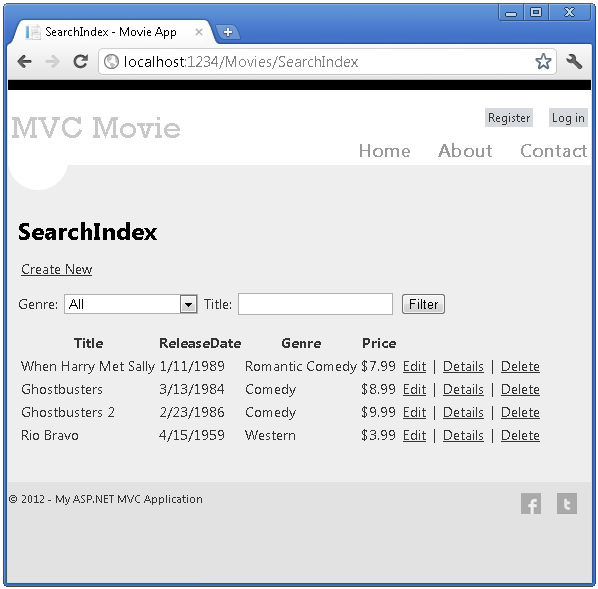
Task: Click the '2/23/1986' release date cell
Action: (192, 412)
